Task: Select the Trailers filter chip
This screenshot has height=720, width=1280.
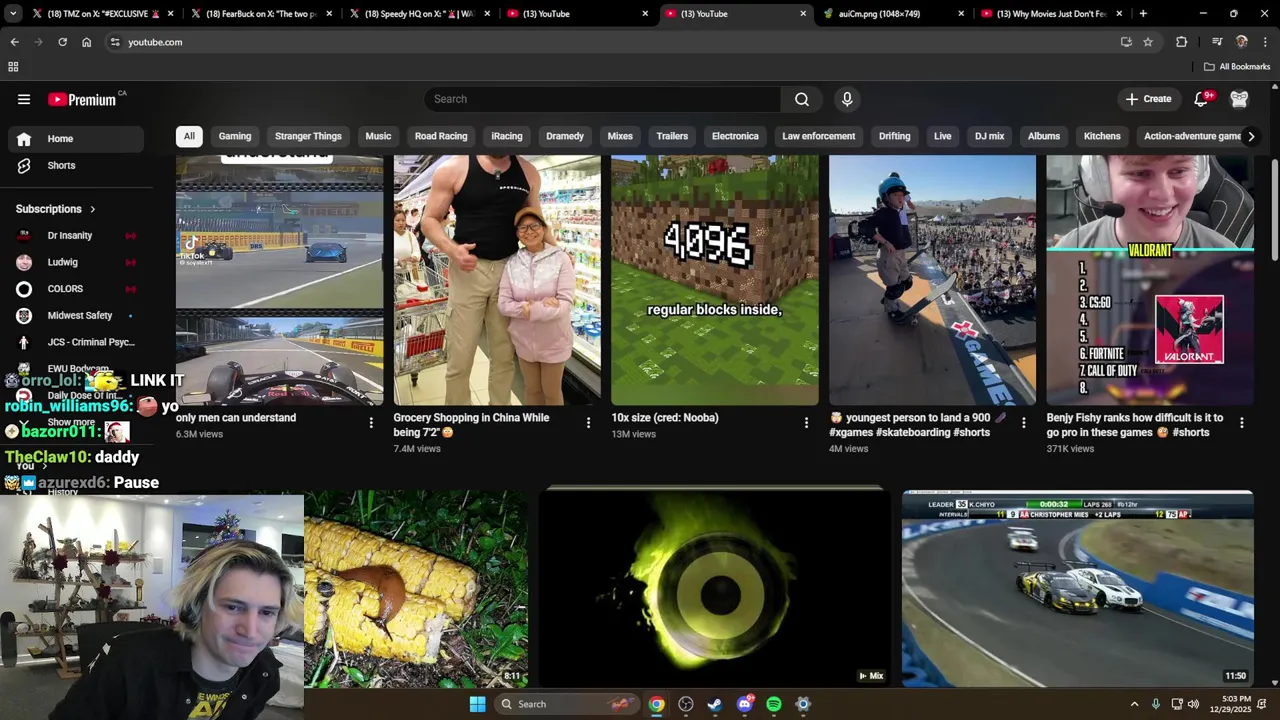Action: 672,136
